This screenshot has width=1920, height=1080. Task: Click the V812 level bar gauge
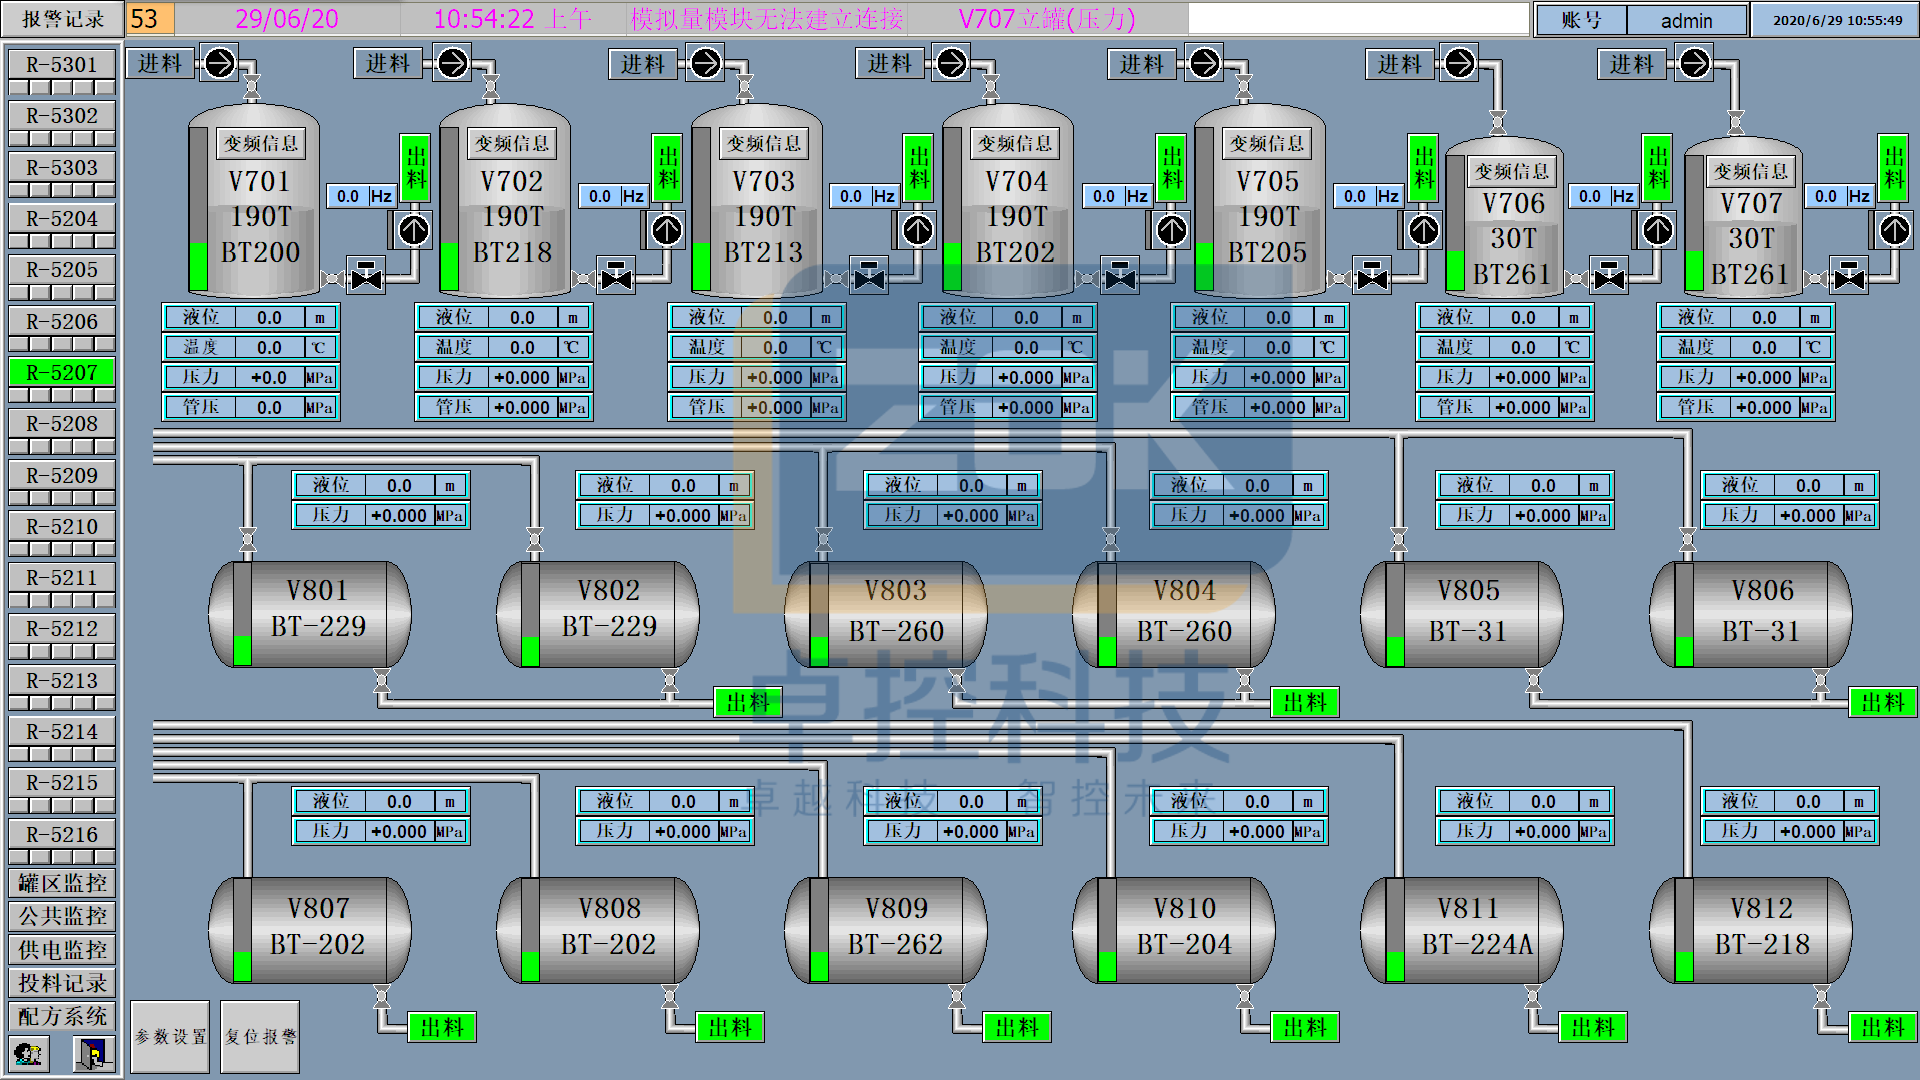[1684, 931]
